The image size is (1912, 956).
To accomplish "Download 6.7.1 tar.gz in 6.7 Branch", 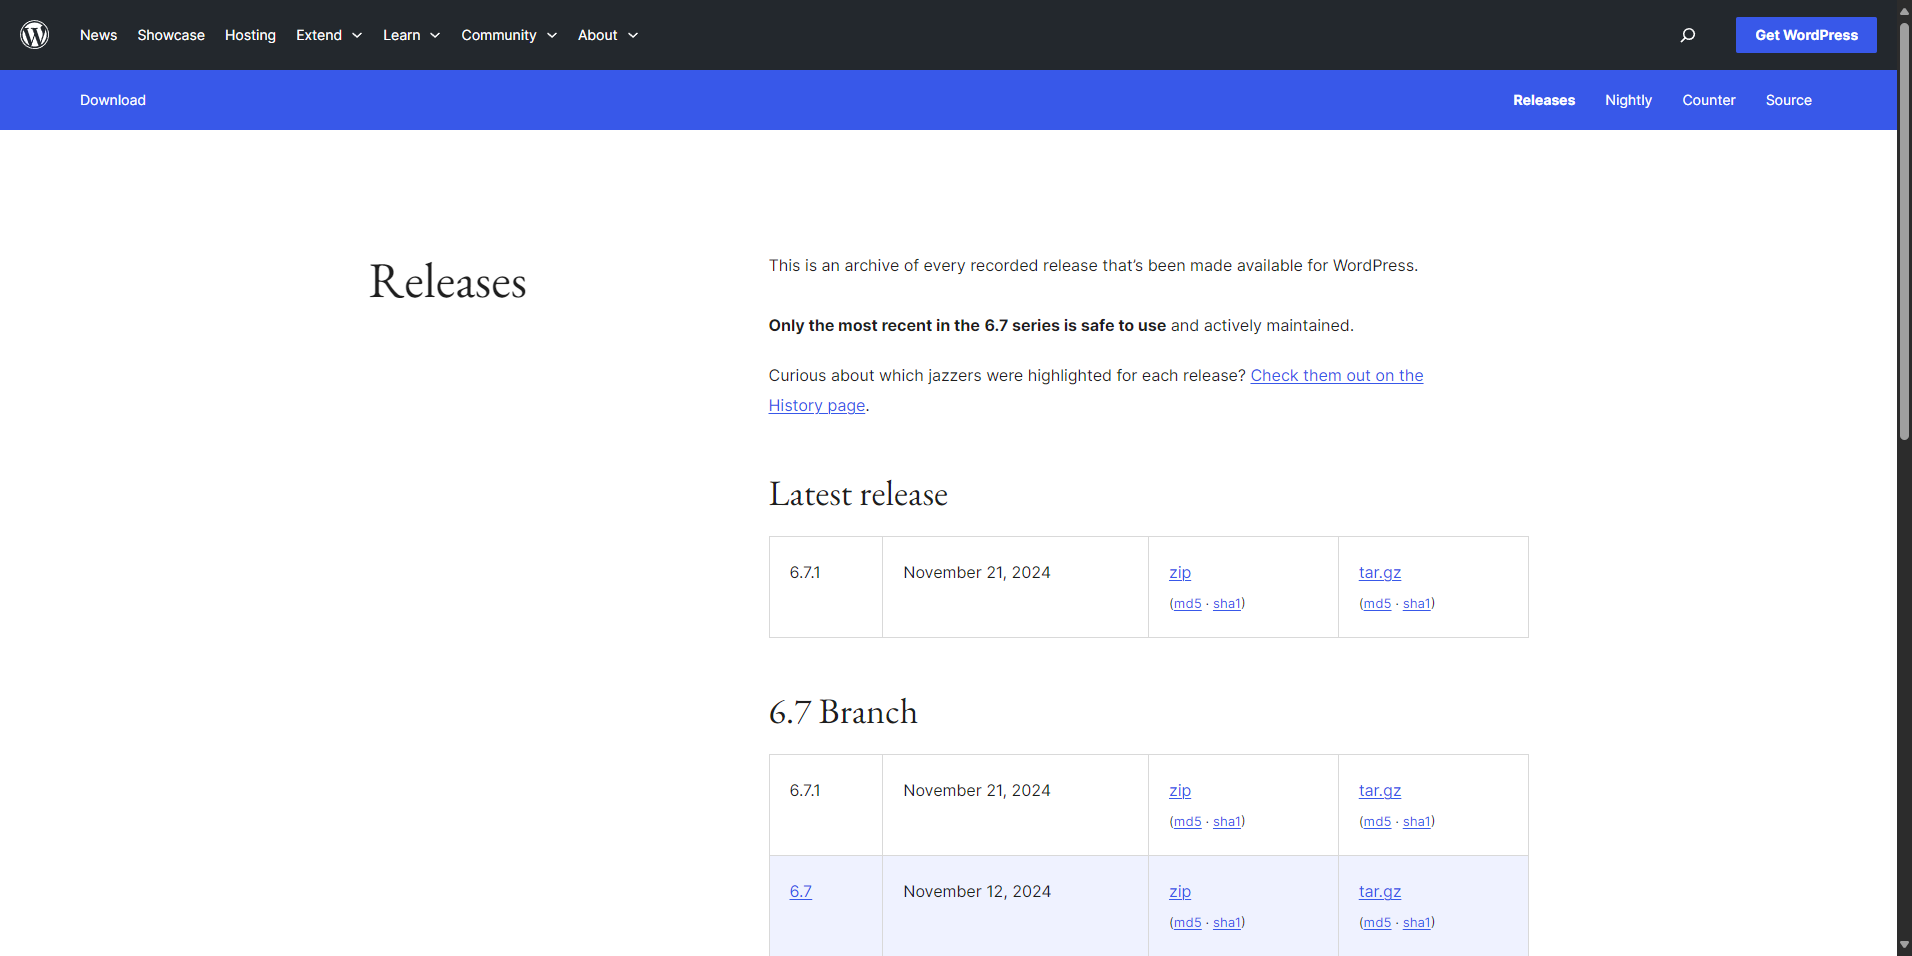I will point(1380,791).
